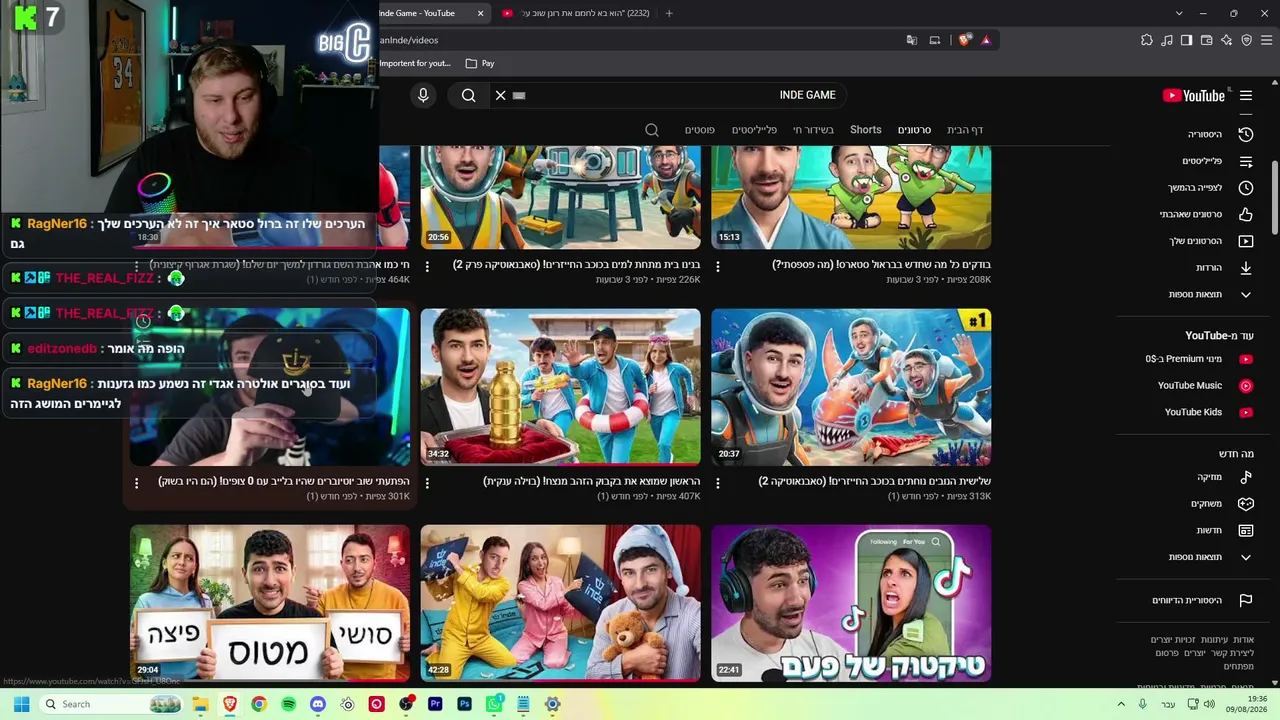Close the Inde Game - YouTube browser tab
The image size is (1280, 720).
[480, 13]
